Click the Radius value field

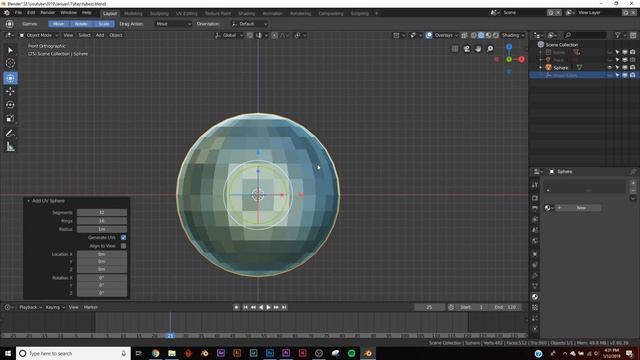click(102, 229)
